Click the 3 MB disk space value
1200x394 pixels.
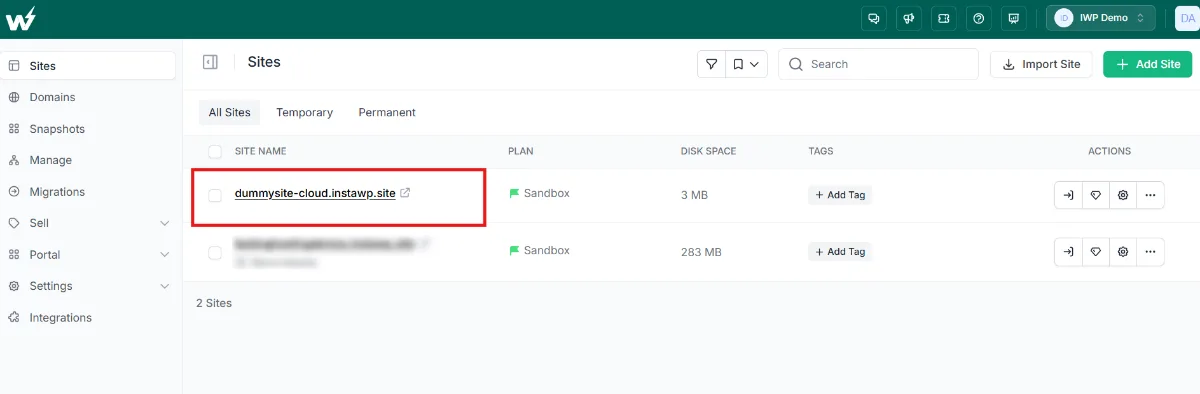pos(694,195)
